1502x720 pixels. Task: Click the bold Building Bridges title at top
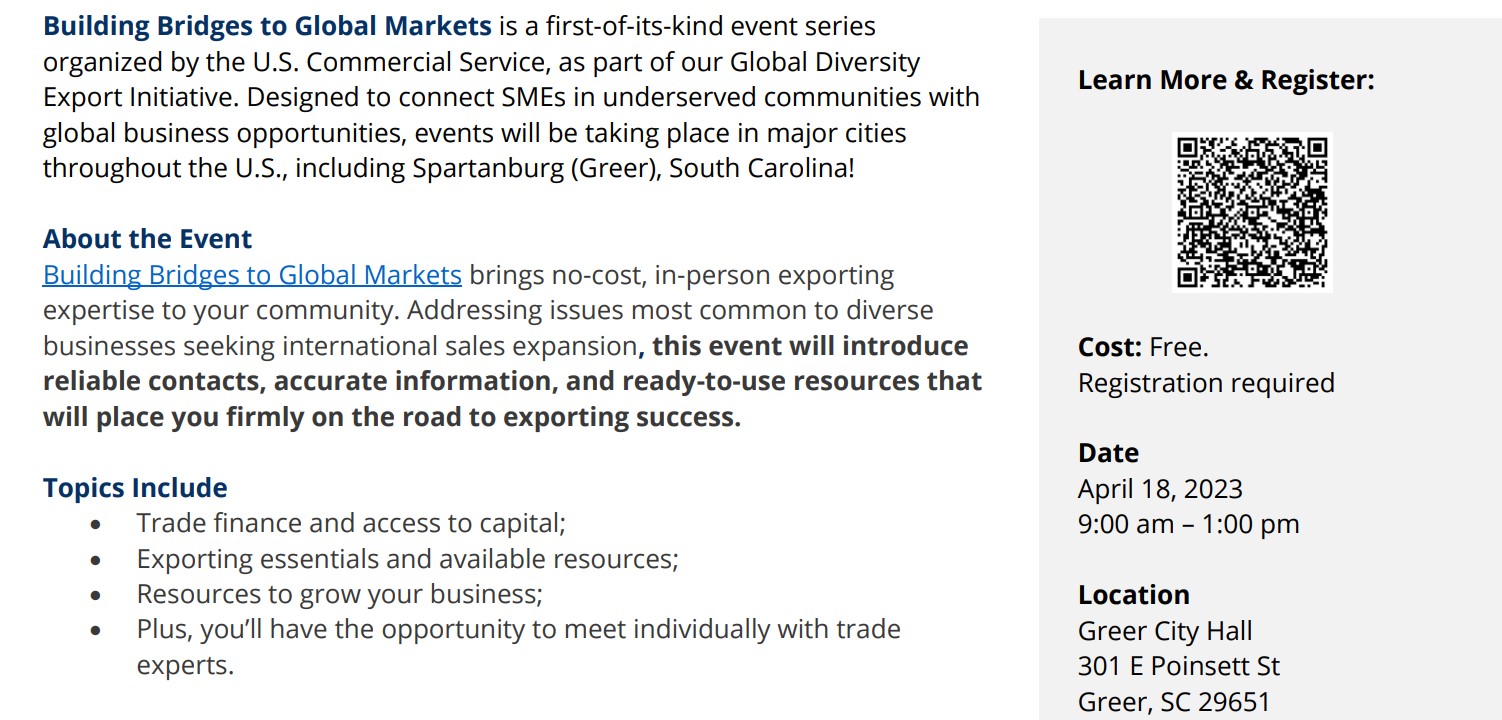(x=267, y=26)
